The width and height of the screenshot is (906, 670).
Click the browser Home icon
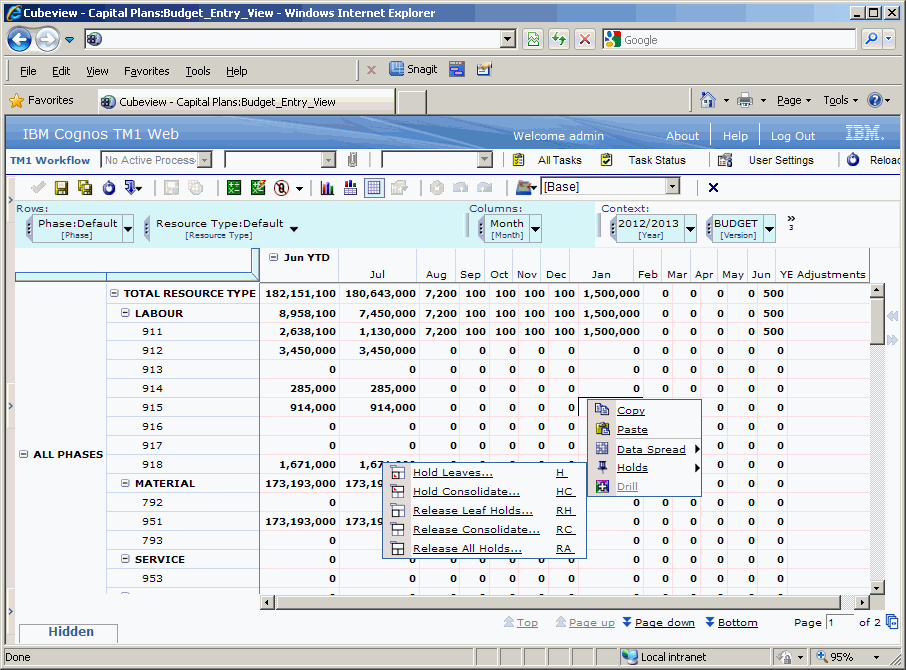pyautogui.click(x=708, y=100)
